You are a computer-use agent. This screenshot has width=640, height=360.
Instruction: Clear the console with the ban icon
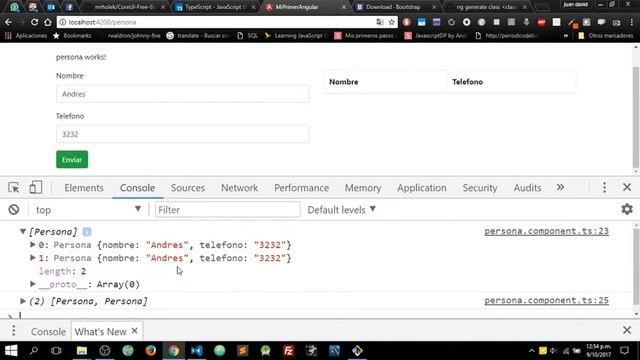click(14, 209)
